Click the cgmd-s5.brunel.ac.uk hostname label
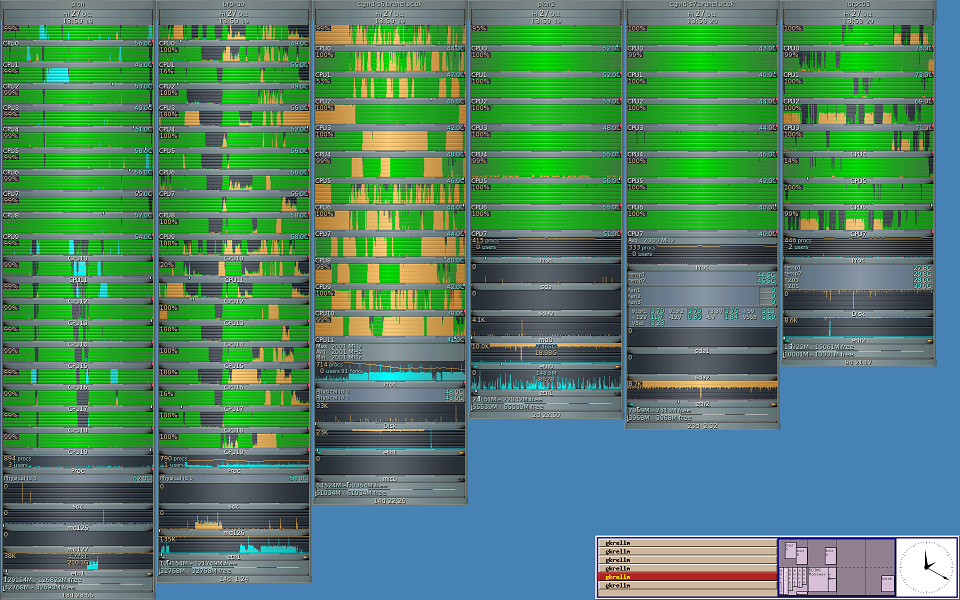960x600 pixels. pos(390,4)
